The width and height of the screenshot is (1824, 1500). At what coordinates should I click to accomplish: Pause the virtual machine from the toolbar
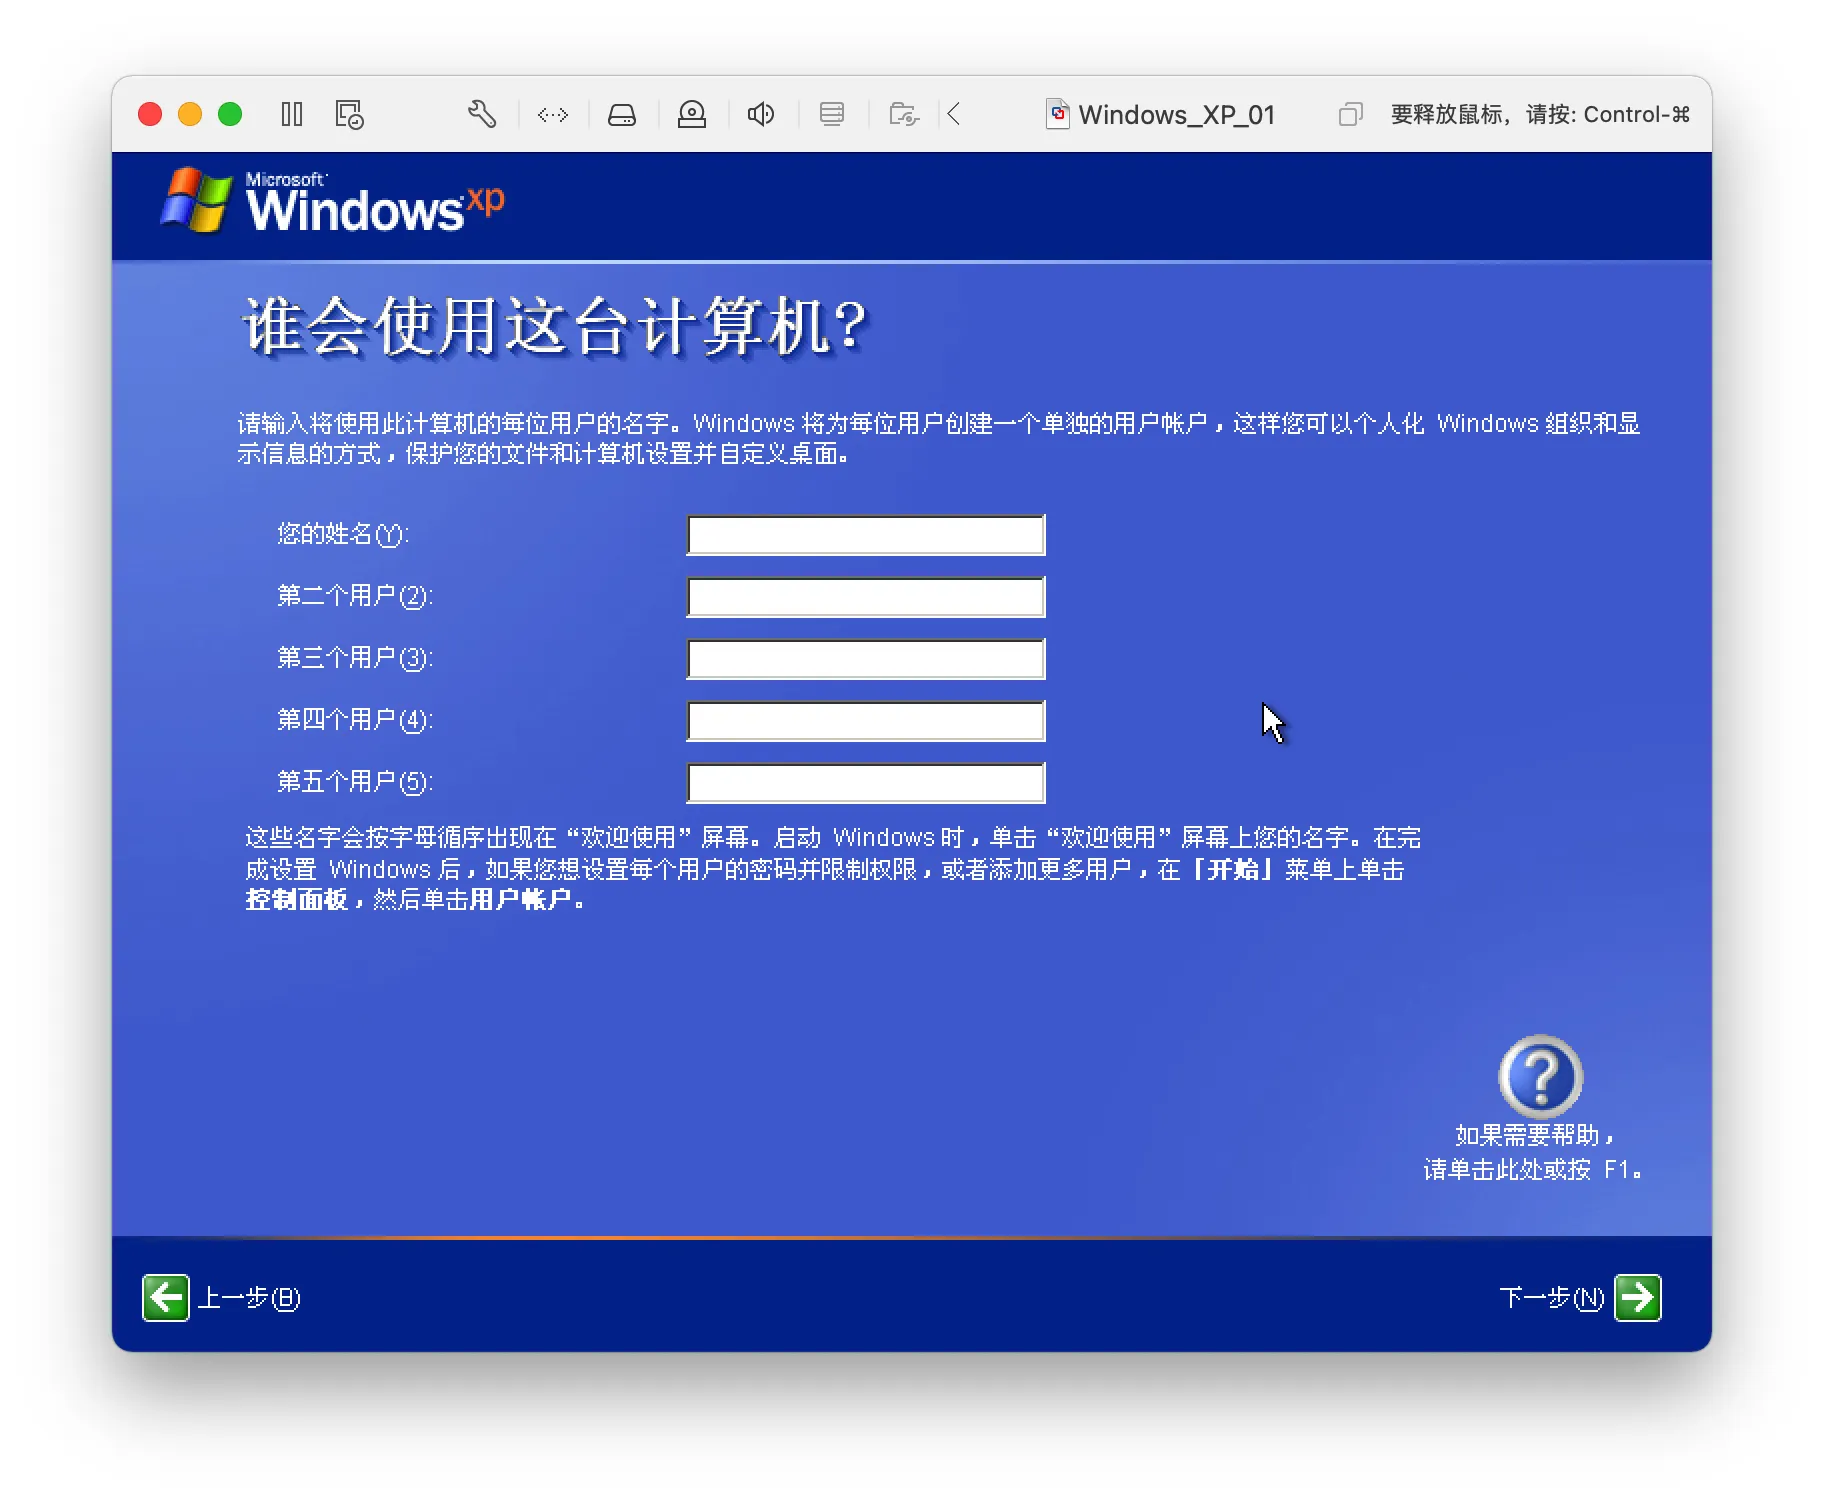click(292, 114)
